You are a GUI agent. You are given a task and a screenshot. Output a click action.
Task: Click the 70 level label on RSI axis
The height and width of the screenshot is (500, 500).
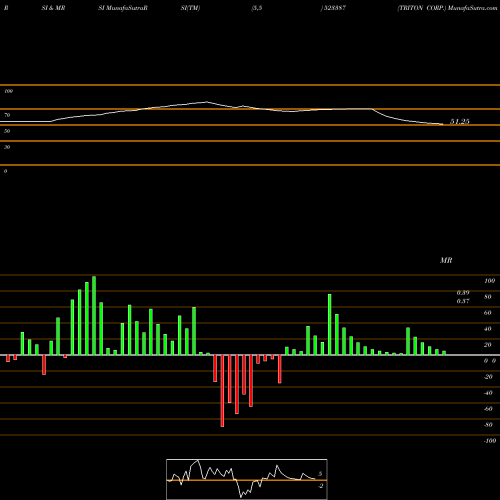(7, 115)
